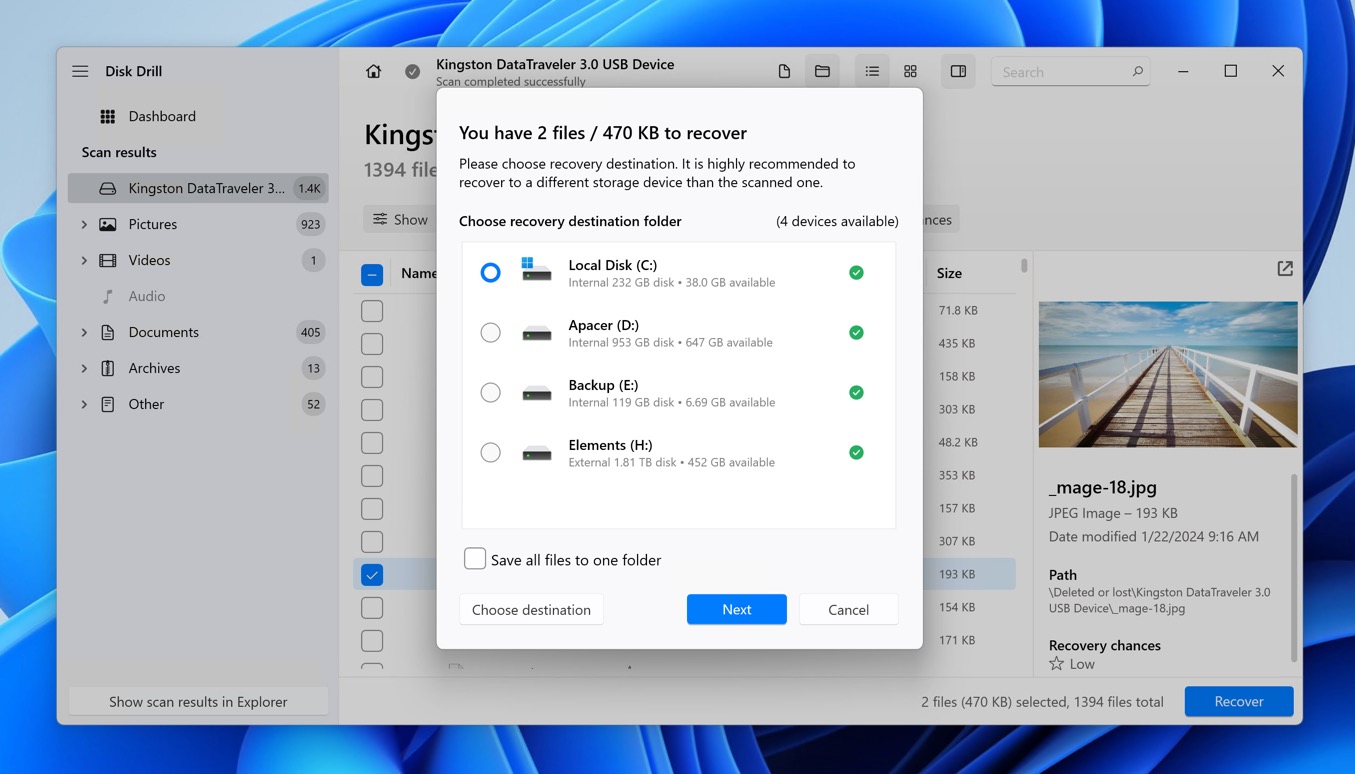This screenshot has width=1355, height=774.
Task: Select Apacer (D:) radio button
Action: (490, 332)
